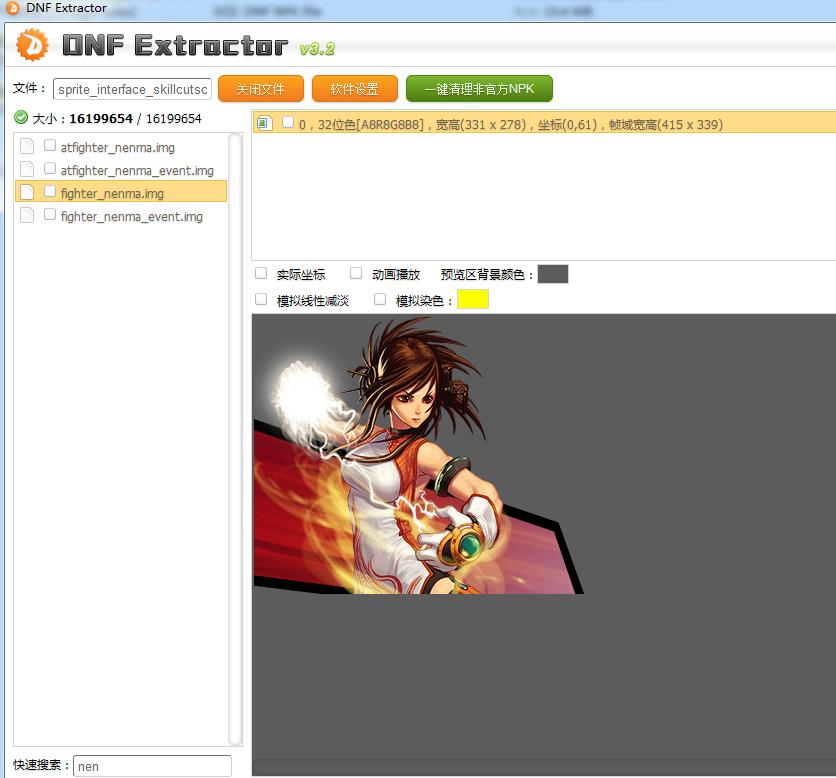Pick the gray preview background color swatch
Screen dimensions: 836x778
(x=553, y=274)
